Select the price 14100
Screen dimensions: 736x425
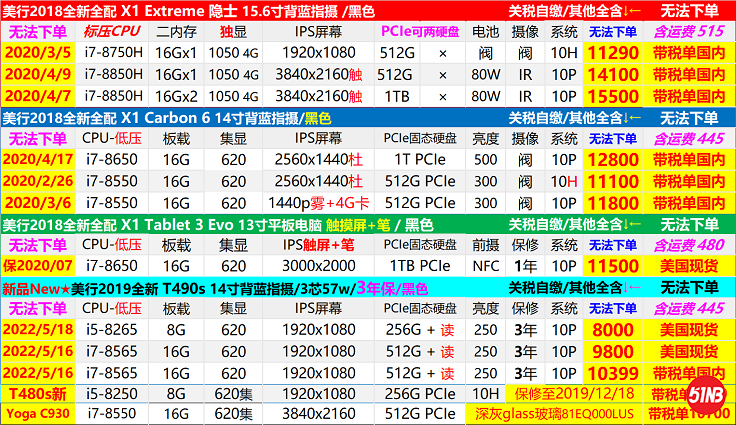coord(613,74)
